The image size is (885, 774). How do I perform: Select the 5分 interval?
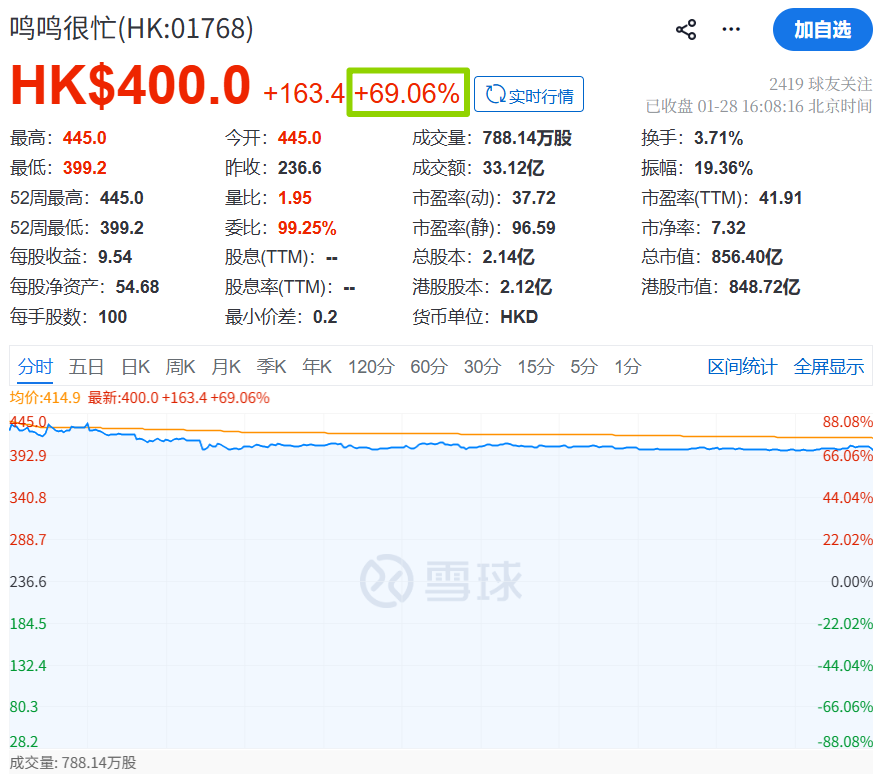point(585,367)
